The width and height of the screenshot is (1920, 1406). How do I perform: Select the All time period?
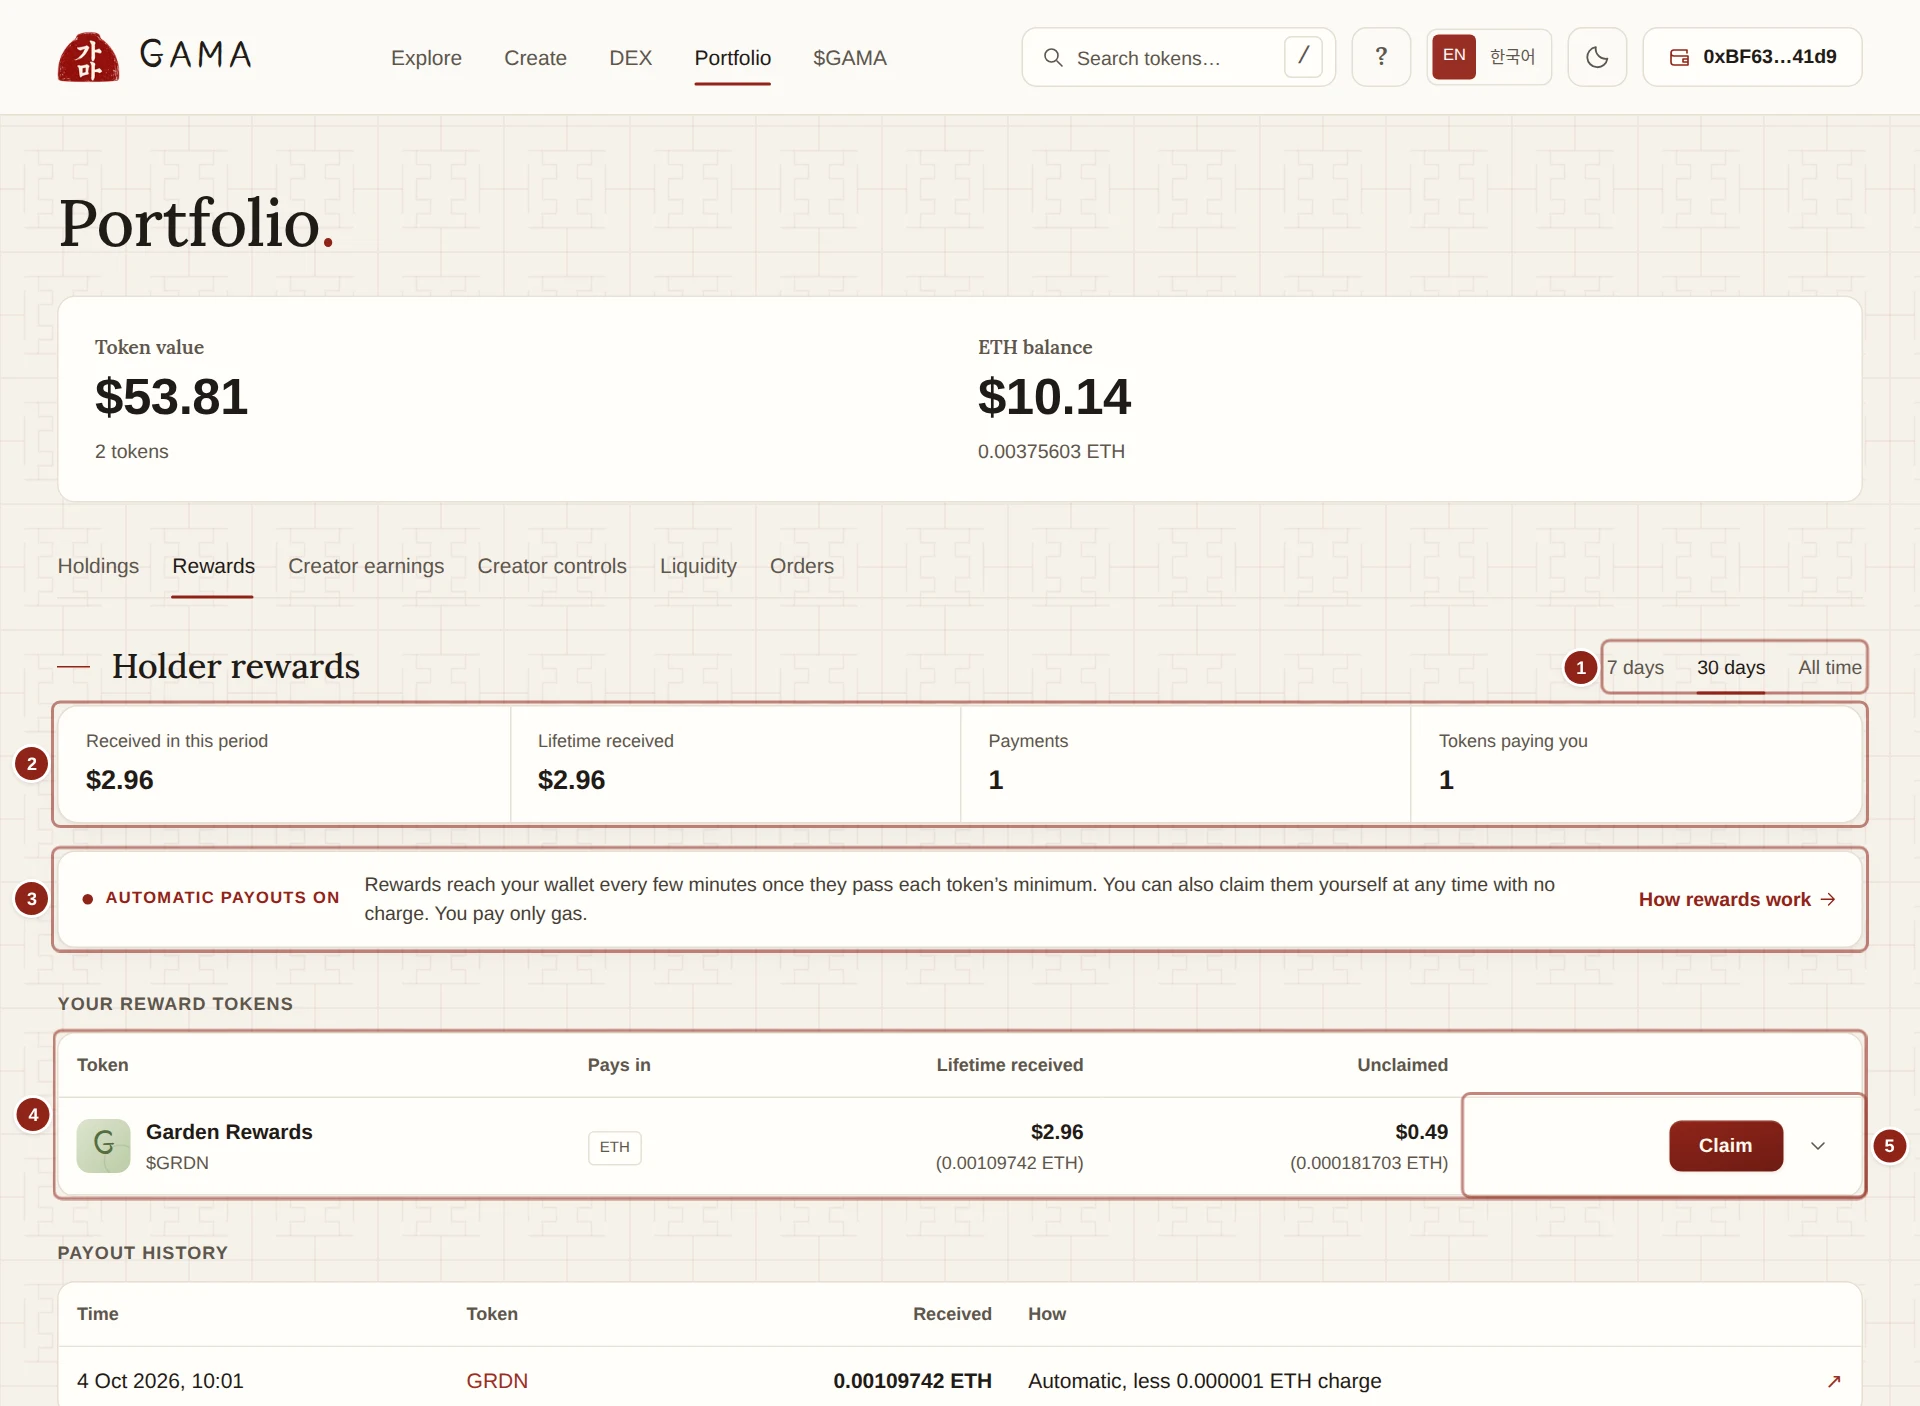[x=1830, y=667]
